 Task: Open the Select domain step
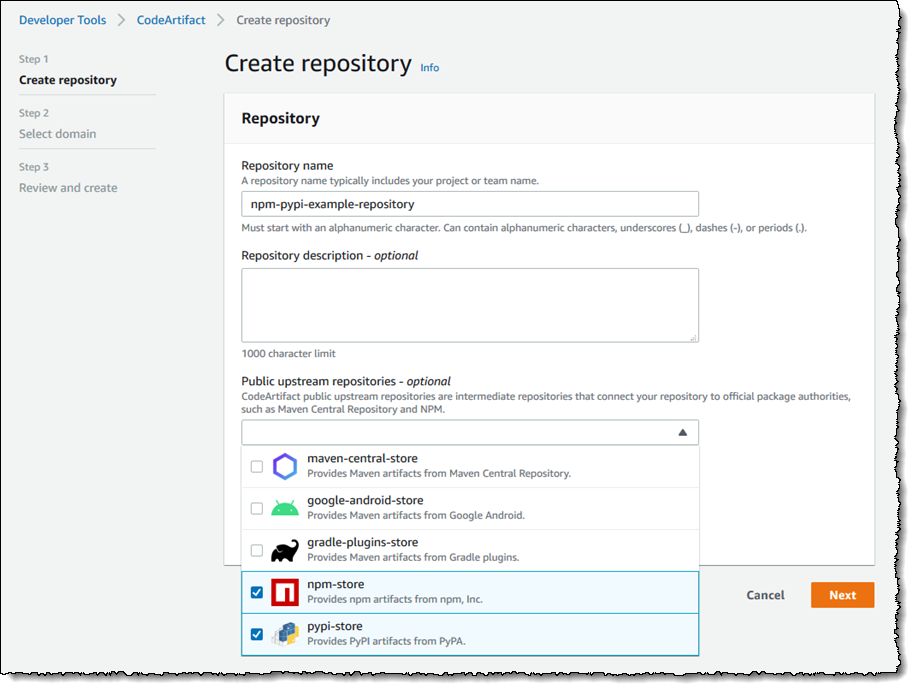57,134
